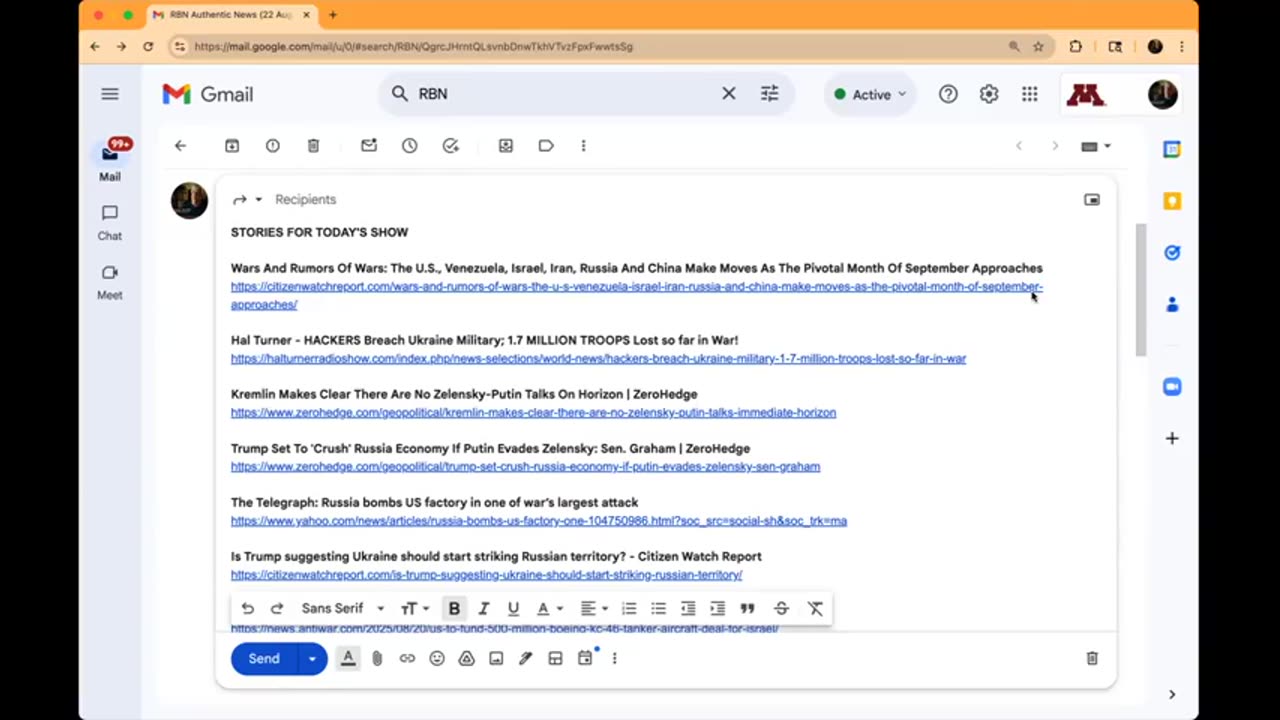Open the Gmail main menu hamburger
The width and height of the screenshot is (1280, 720).
tap(110, 94)
